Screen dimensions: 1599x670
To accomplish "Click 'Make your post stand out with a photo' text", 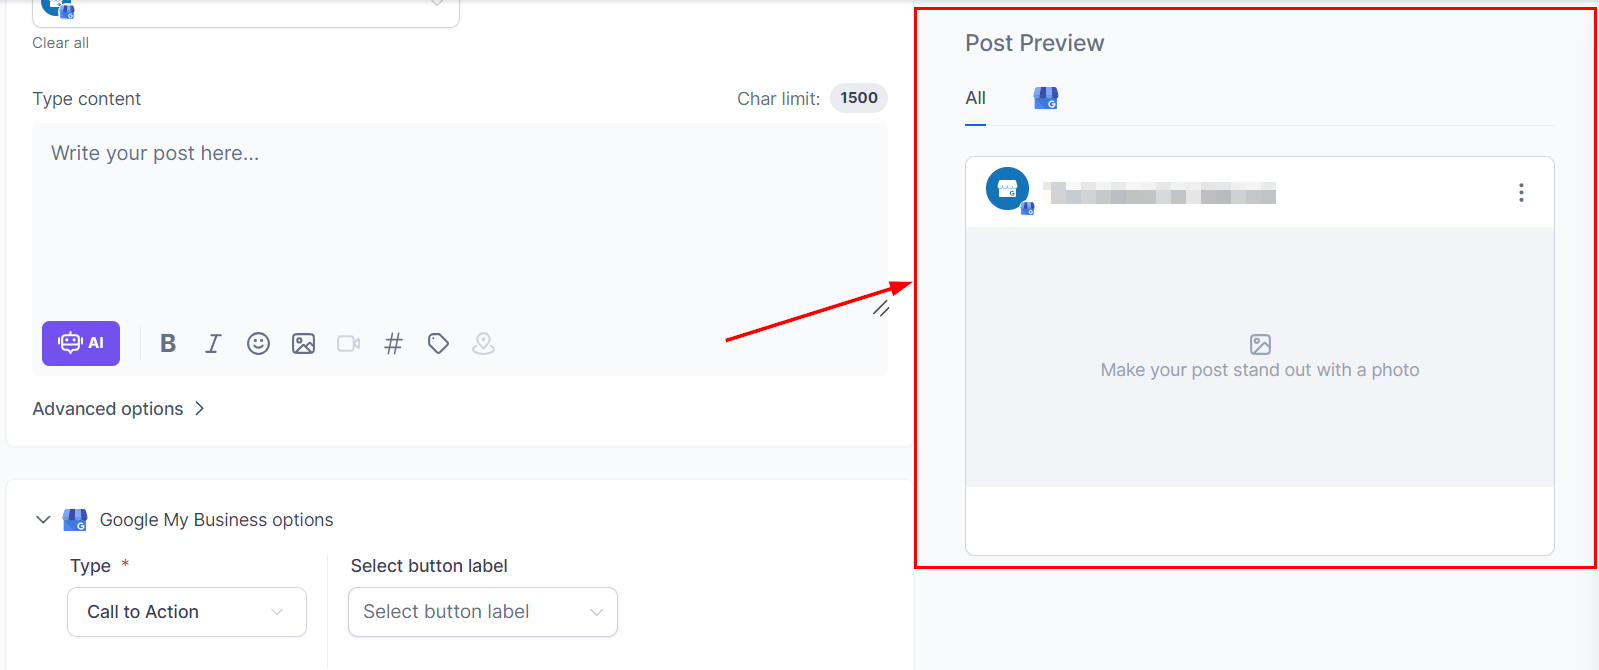I will pyautogui.click(x=1260, y=370).
